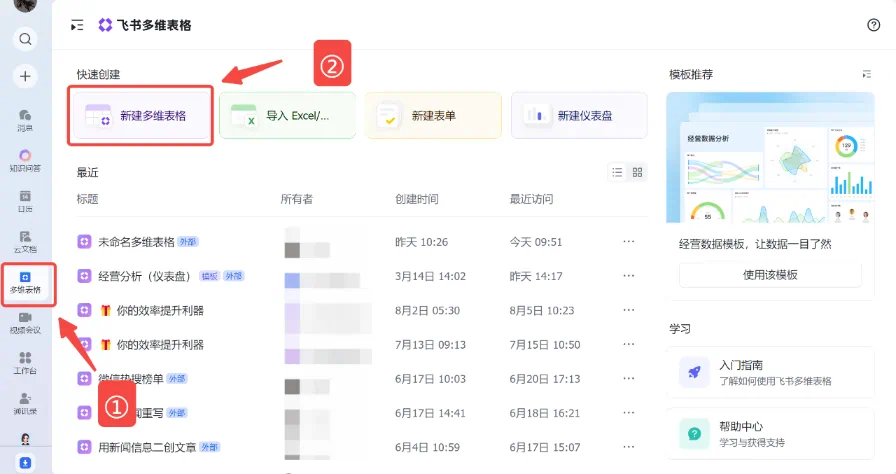The width and height of the screenshot is (896, 474).
Task: Collapse the navigation panel beside 飞书多维表格 title
Action: point(77,25)
